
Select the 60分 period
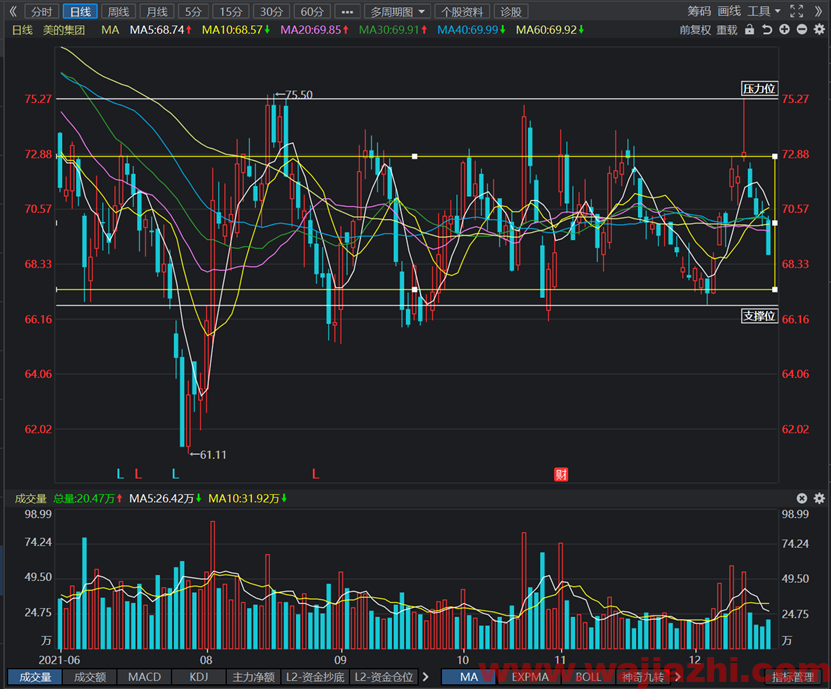(x=312, y=12)
